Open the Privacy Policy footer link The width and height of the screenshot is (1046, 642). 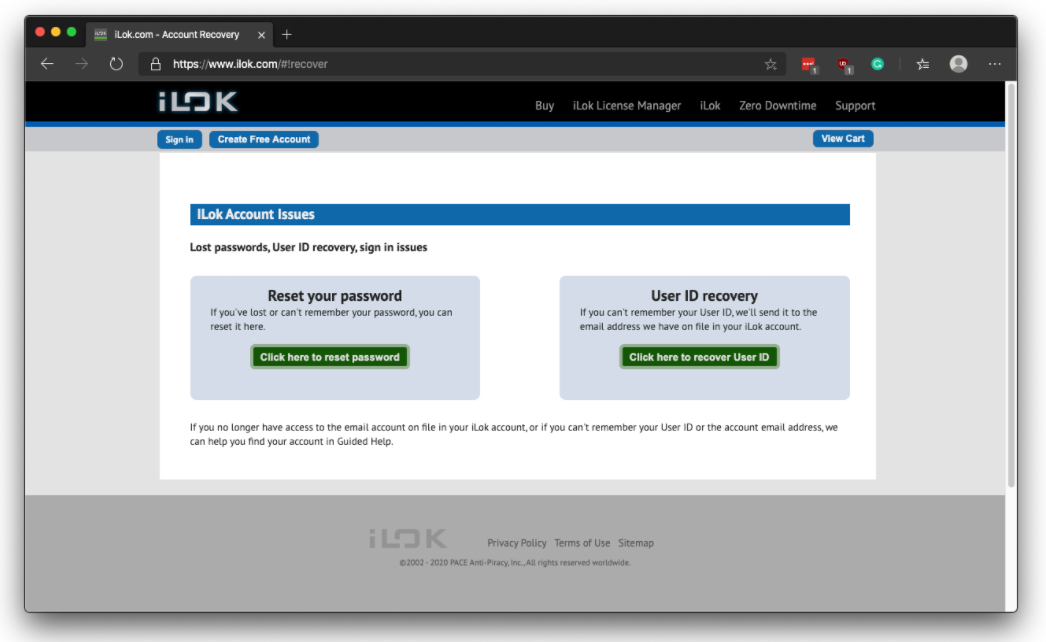517,543
